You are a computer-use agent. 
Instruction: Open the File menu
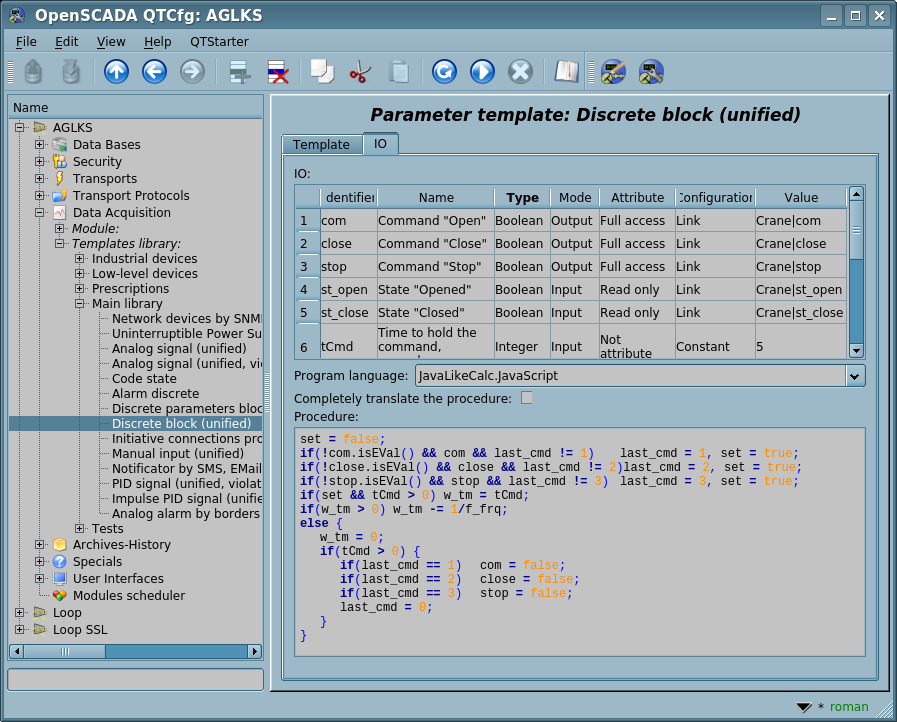coord(26,42)
